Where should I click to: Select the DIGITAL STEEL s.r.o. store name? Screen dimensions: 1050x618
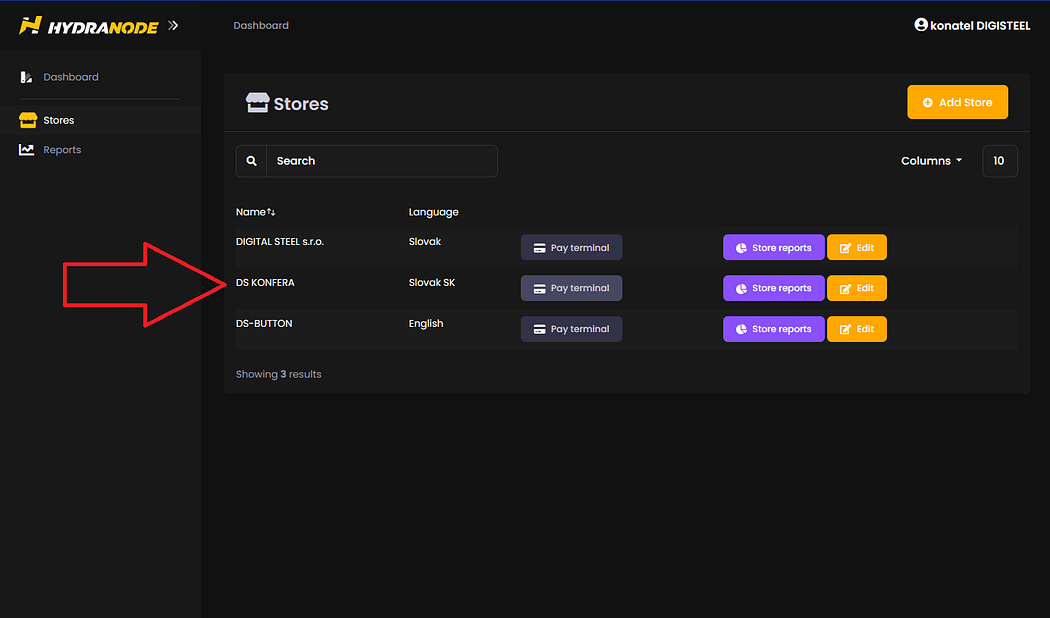tap(280, 242)
